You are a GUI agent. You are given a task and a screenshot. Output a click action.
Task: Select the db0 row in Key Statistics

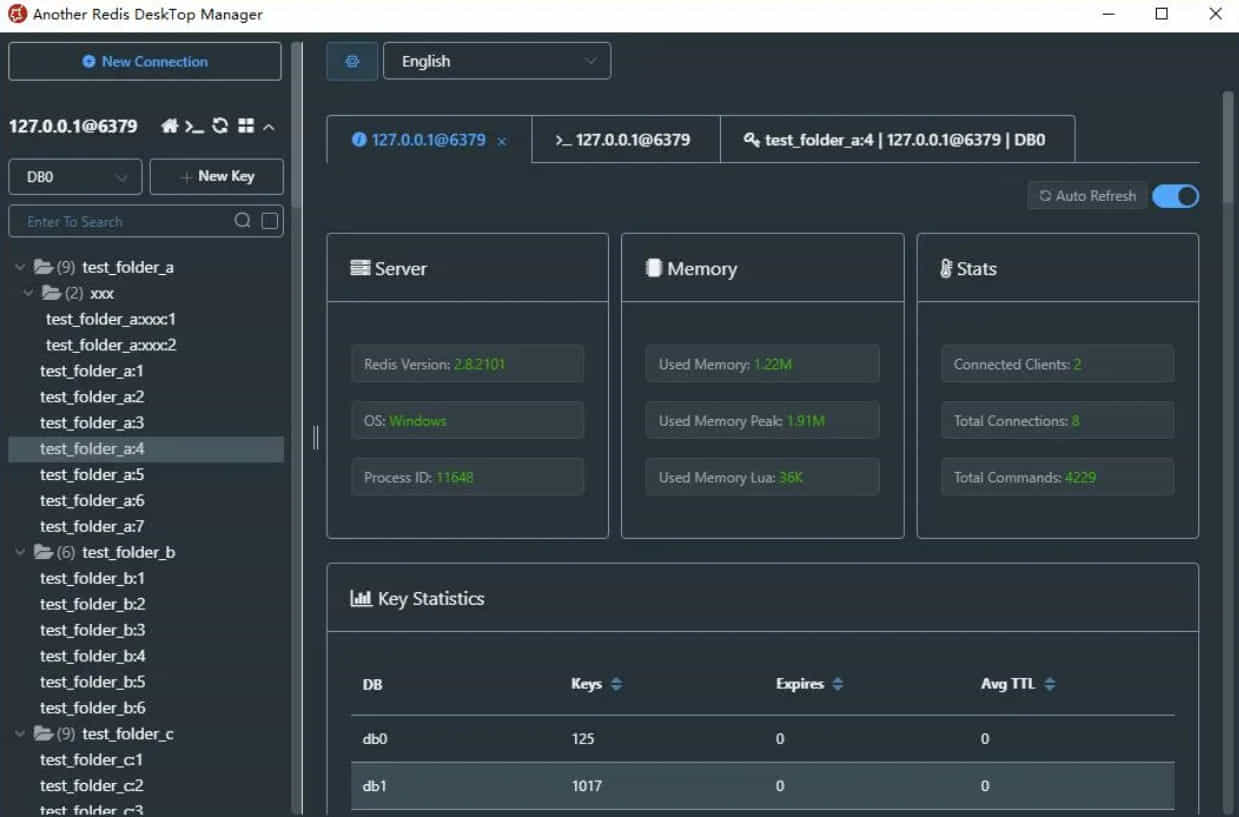(x=763, y=739)
